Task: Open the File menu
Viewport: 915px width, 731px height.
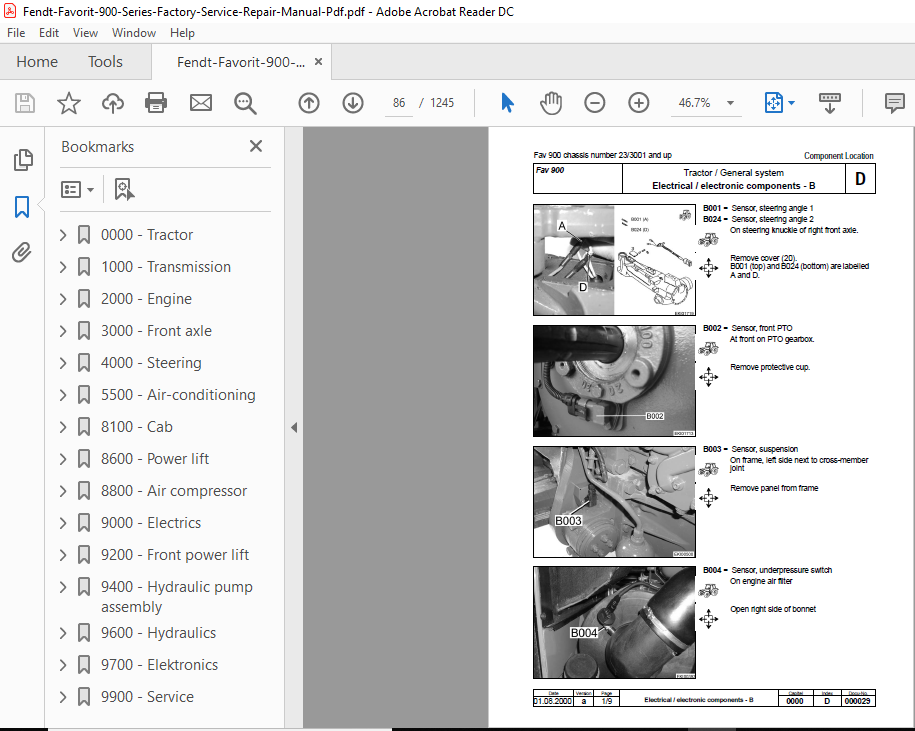Action: click(x=16, y=33)
